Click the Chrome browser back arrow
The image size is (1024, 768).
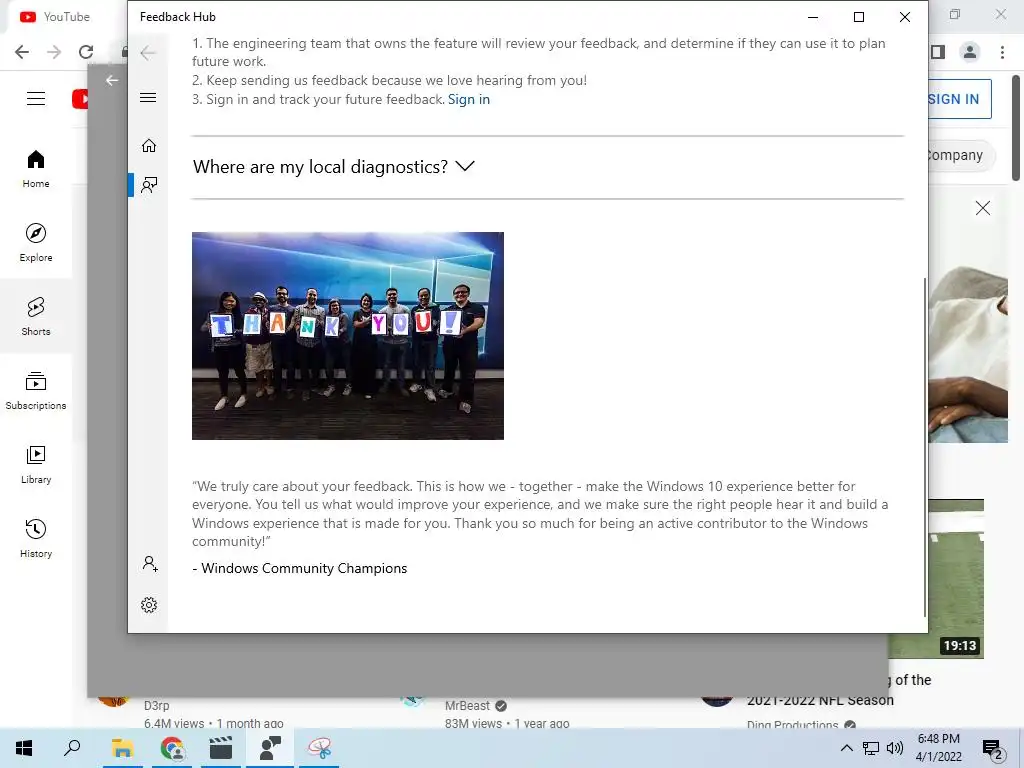[x=22, y=52]
